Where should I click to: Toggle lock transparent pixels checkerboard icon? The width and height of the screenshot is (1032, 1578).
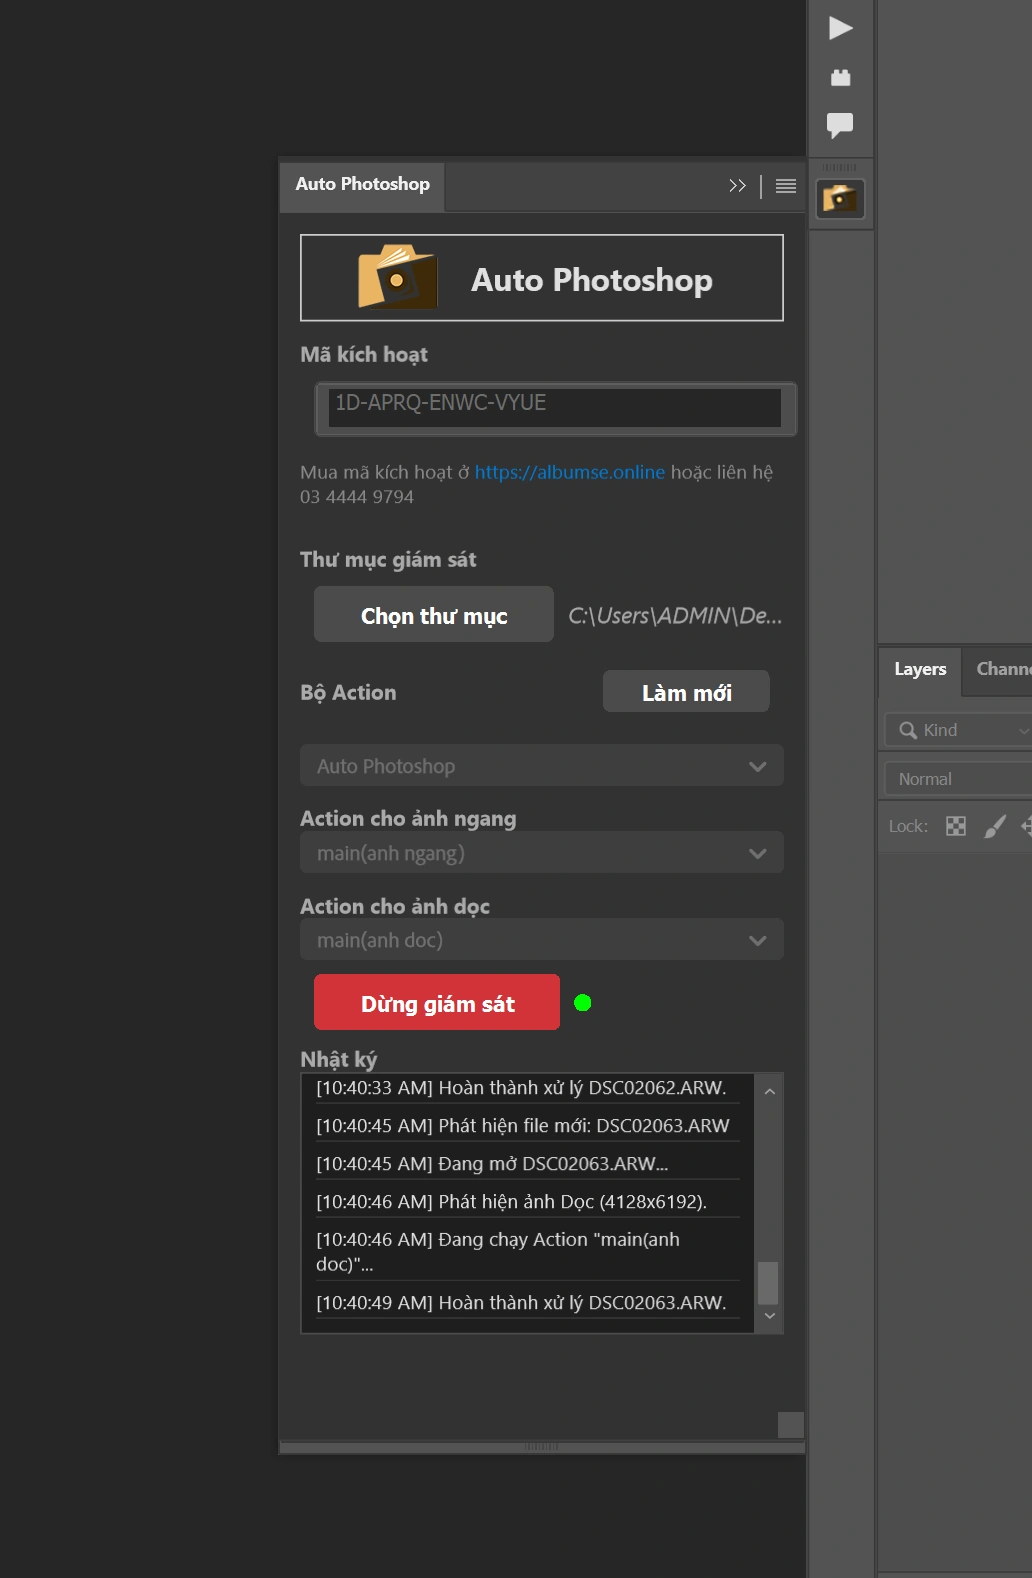[x=956, y=826]
